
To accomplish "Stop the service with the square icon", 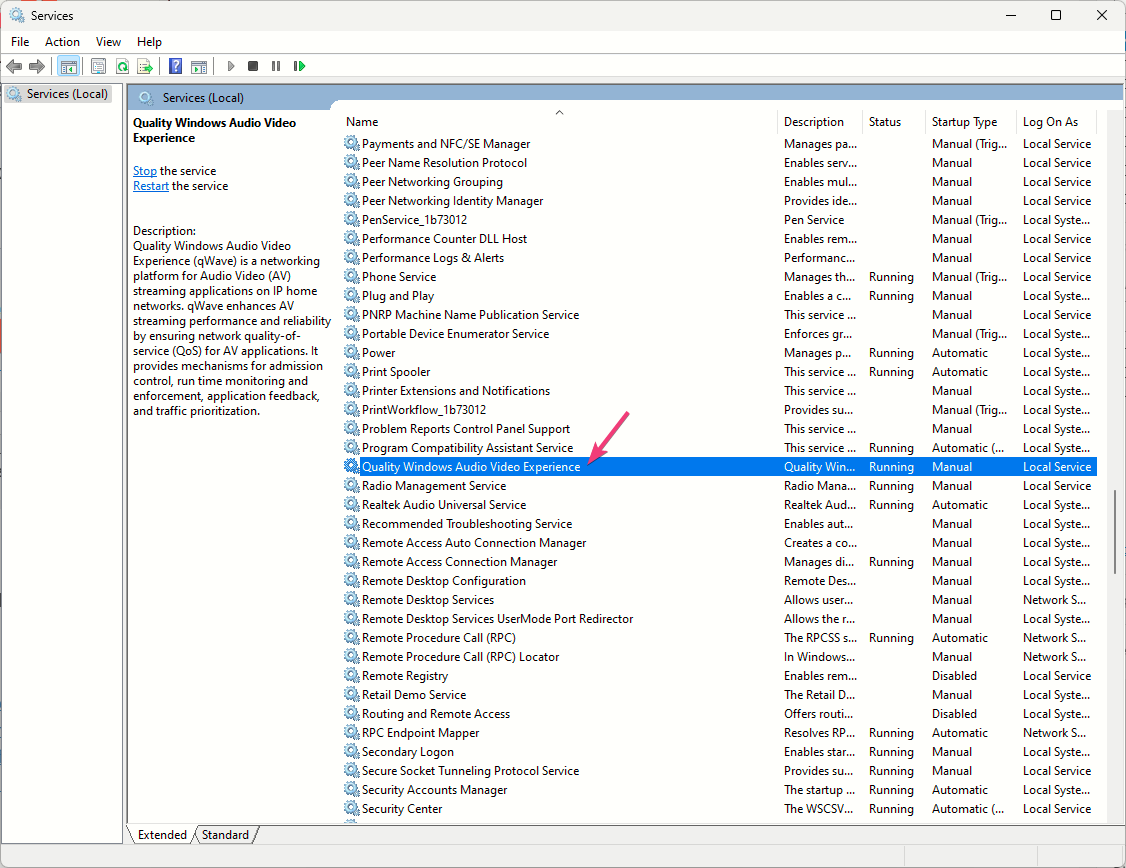I will (x=253, y=66).
